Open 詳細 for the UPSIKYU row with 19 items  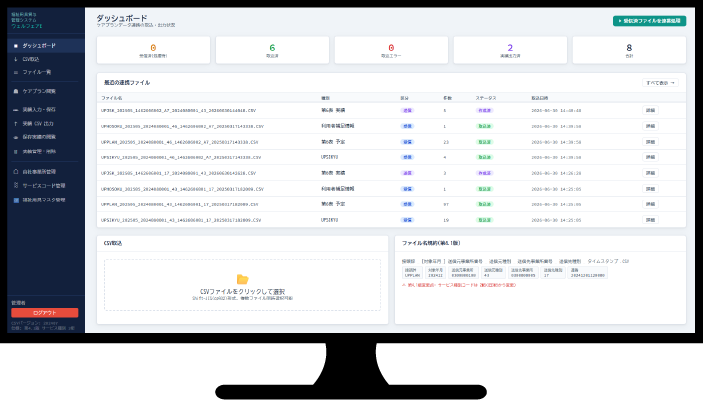650,220
